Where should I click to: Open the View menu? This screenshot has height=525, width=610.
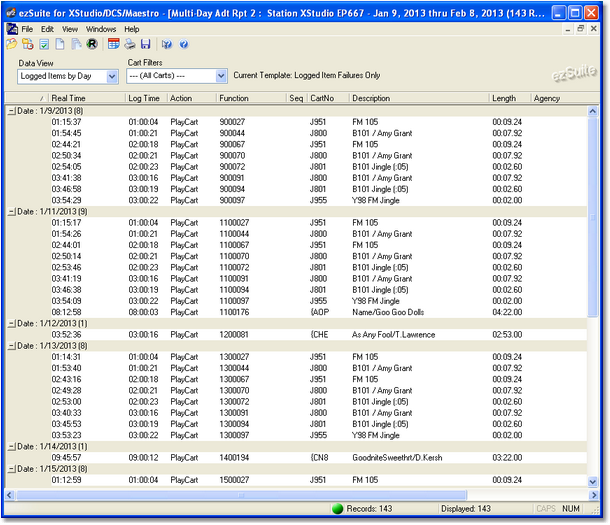click(70, 29)
